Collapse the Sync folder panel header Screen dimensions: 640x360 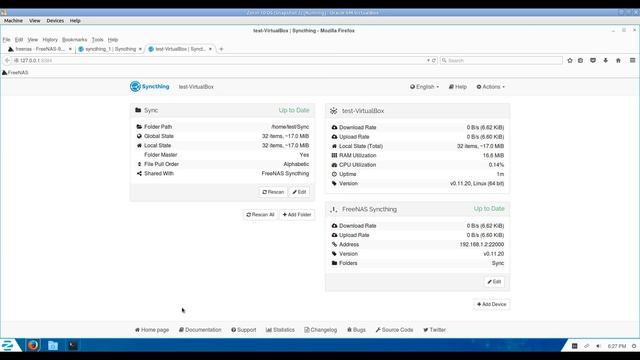222,110
